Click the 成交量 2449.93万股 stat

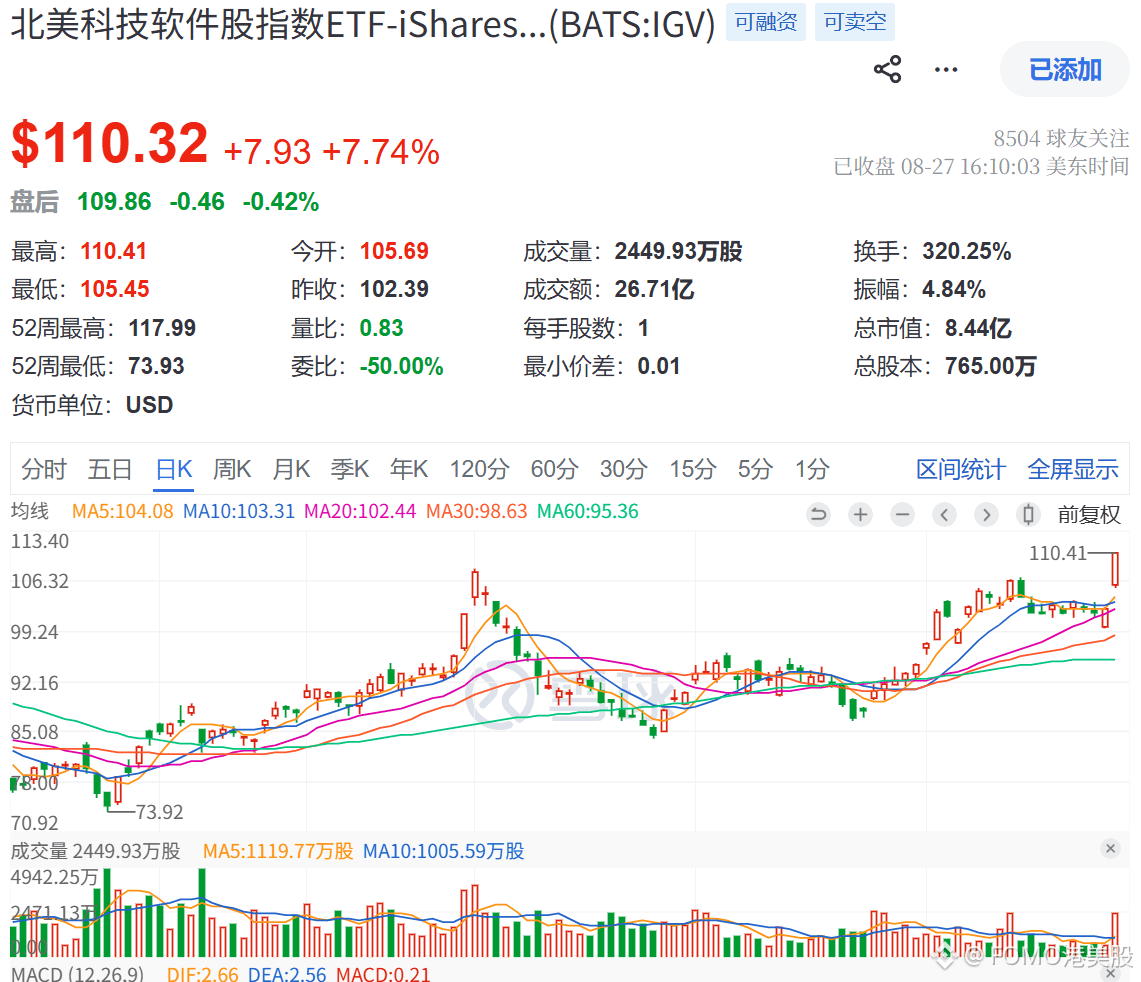632,251
